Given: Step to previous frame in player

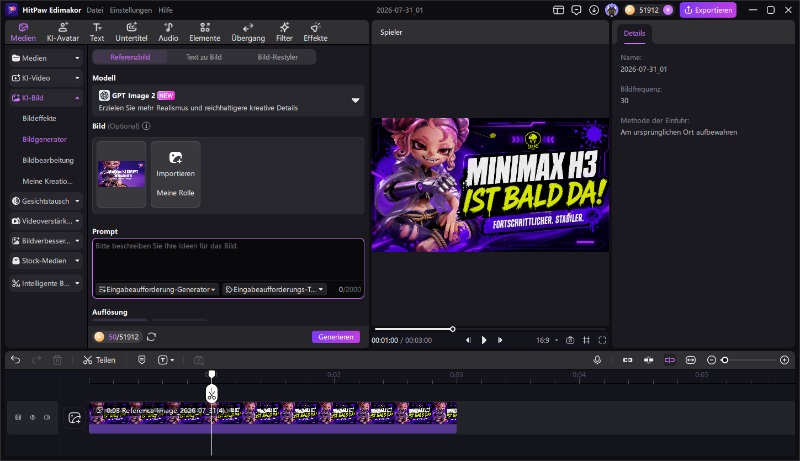Looking at the screenshot, I should (x=468, y=340).
